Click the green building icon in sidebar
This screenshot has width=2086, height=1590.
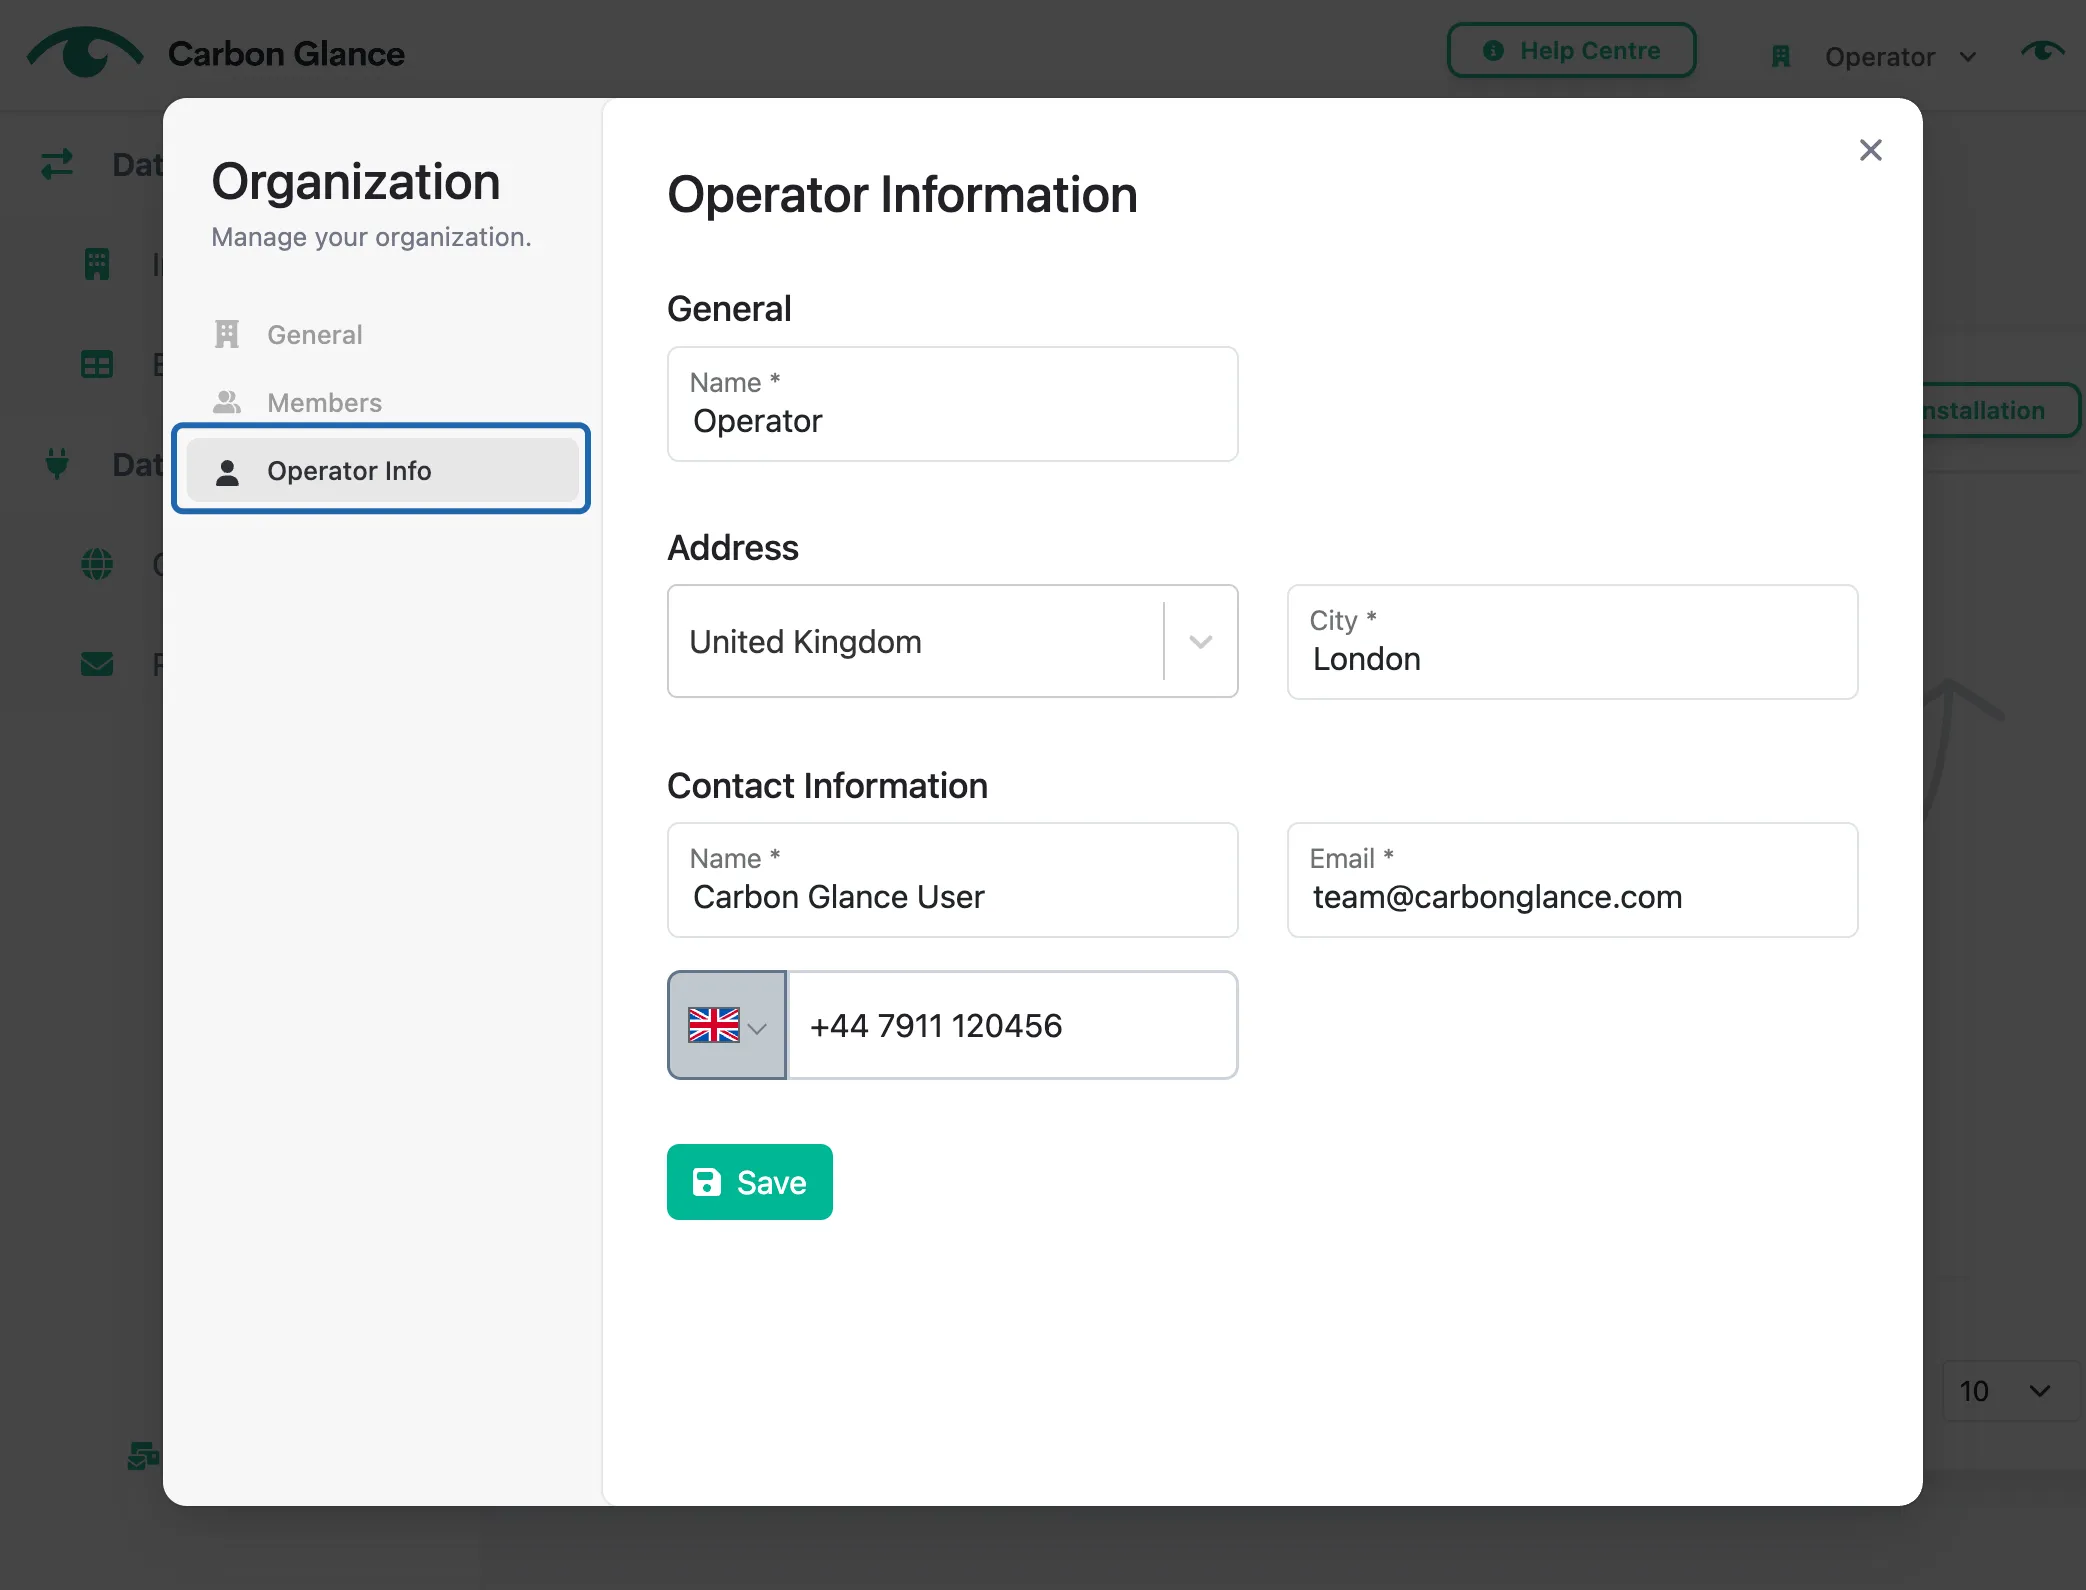[x=97, y=264]
